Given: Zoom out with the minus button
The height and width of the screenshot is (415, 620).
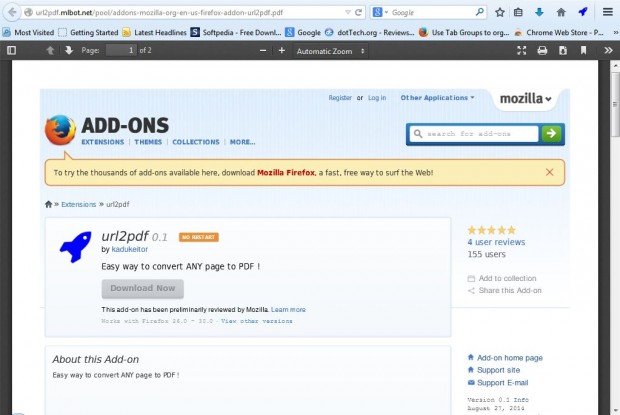Looking at the screenshot, I should [x=263, y=51].
